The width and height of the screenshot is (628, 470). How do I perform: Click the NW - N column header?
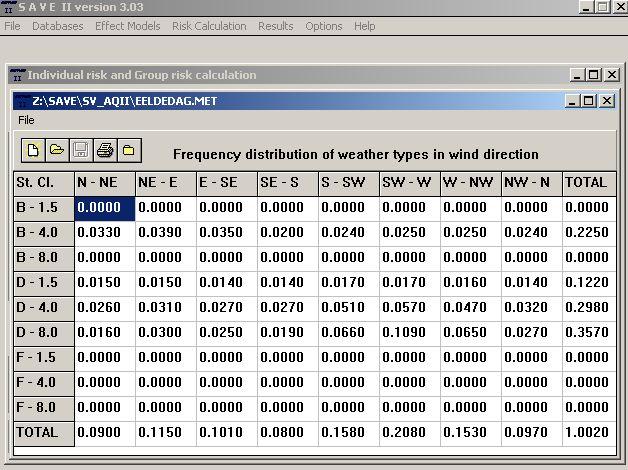(531, 183)
